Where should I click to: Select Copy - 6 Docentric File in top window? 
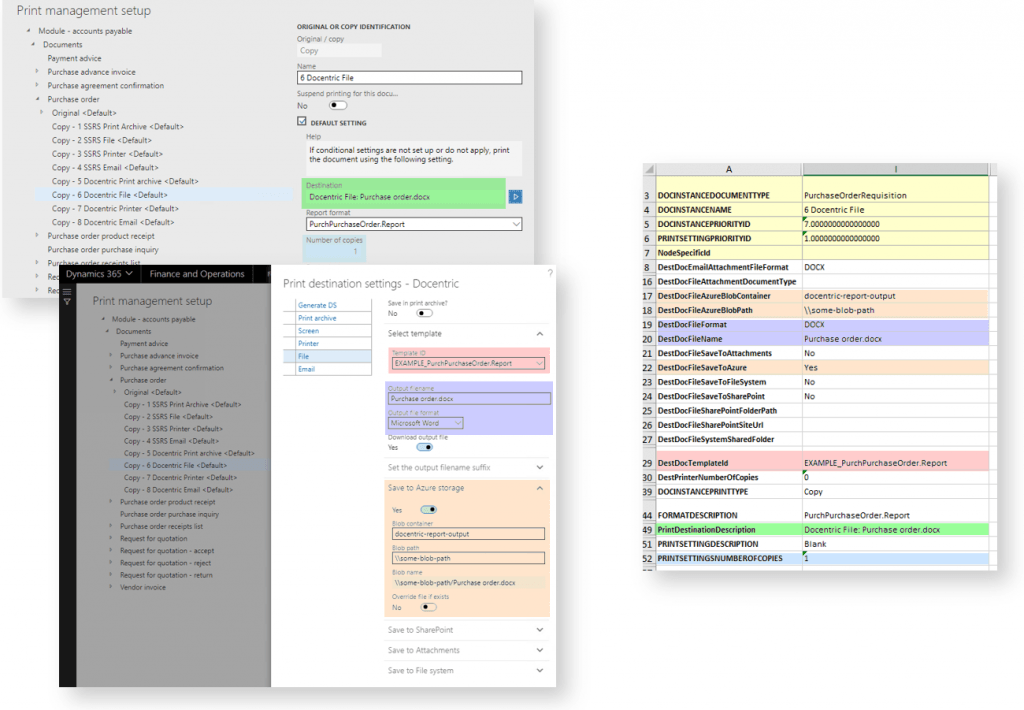[109, 195]
